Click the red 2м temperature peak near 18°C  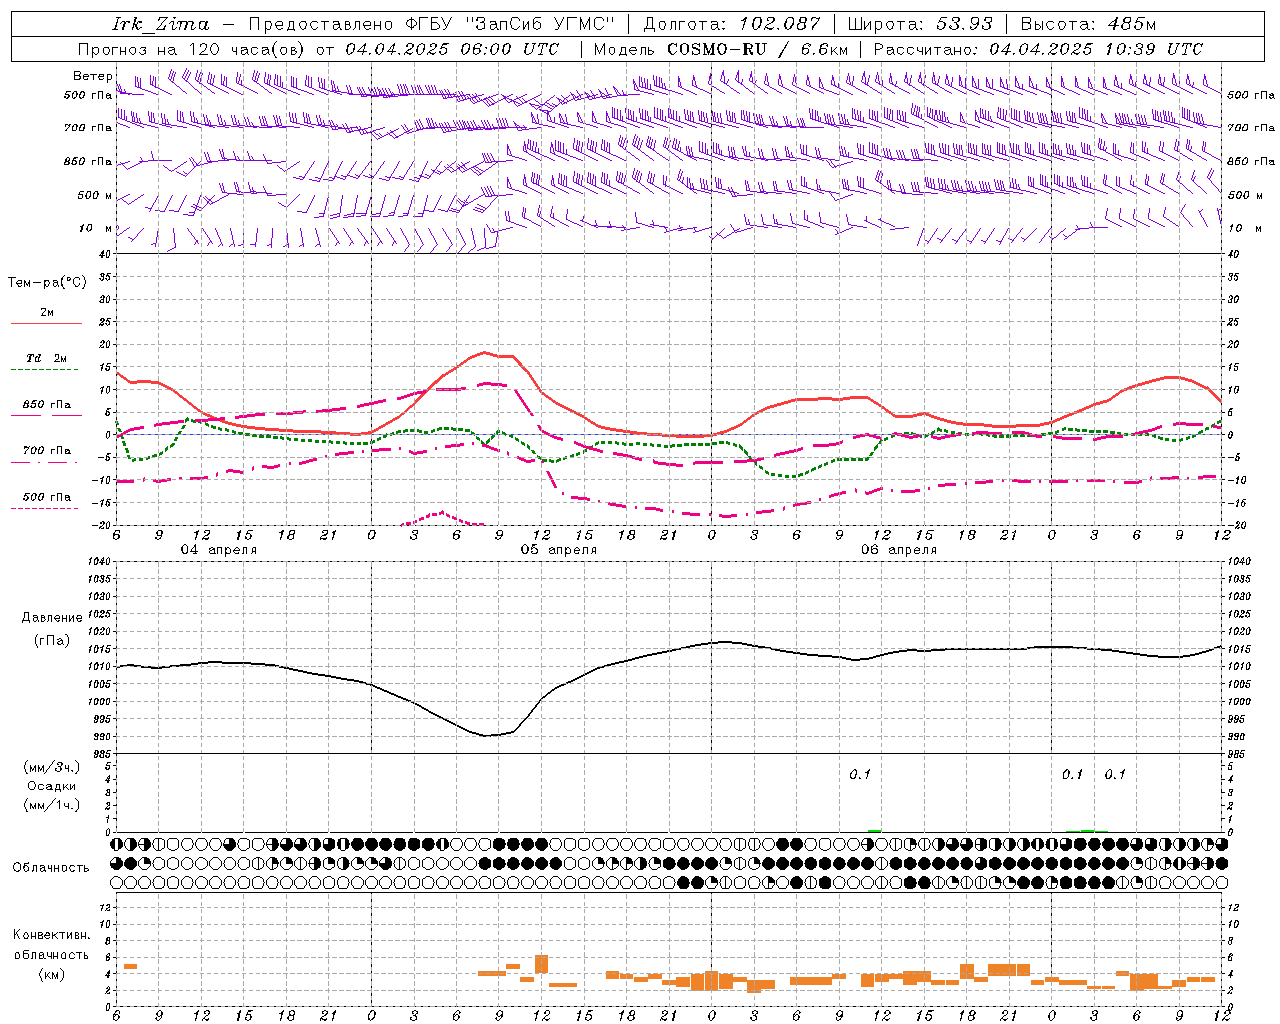pyautogui.click(x=484, y=352)
